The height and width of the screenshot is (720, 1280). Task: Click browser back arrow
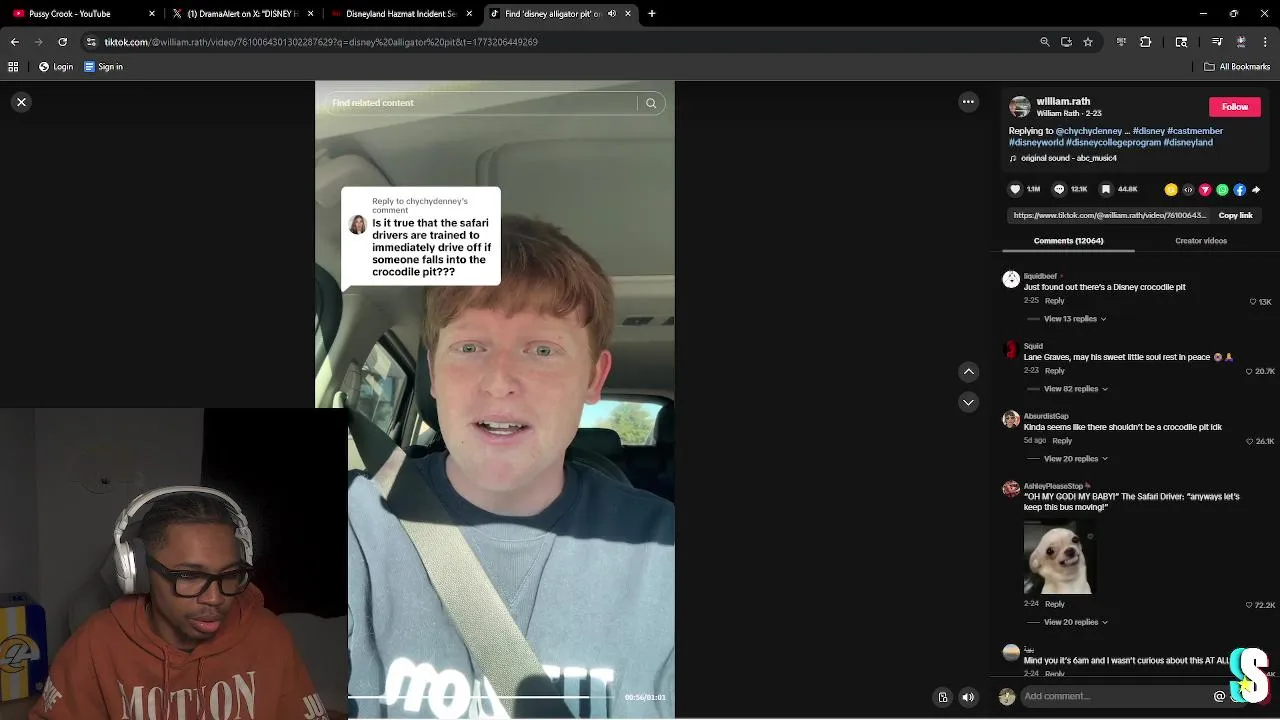pyautogui.click(x=14, y=42)
